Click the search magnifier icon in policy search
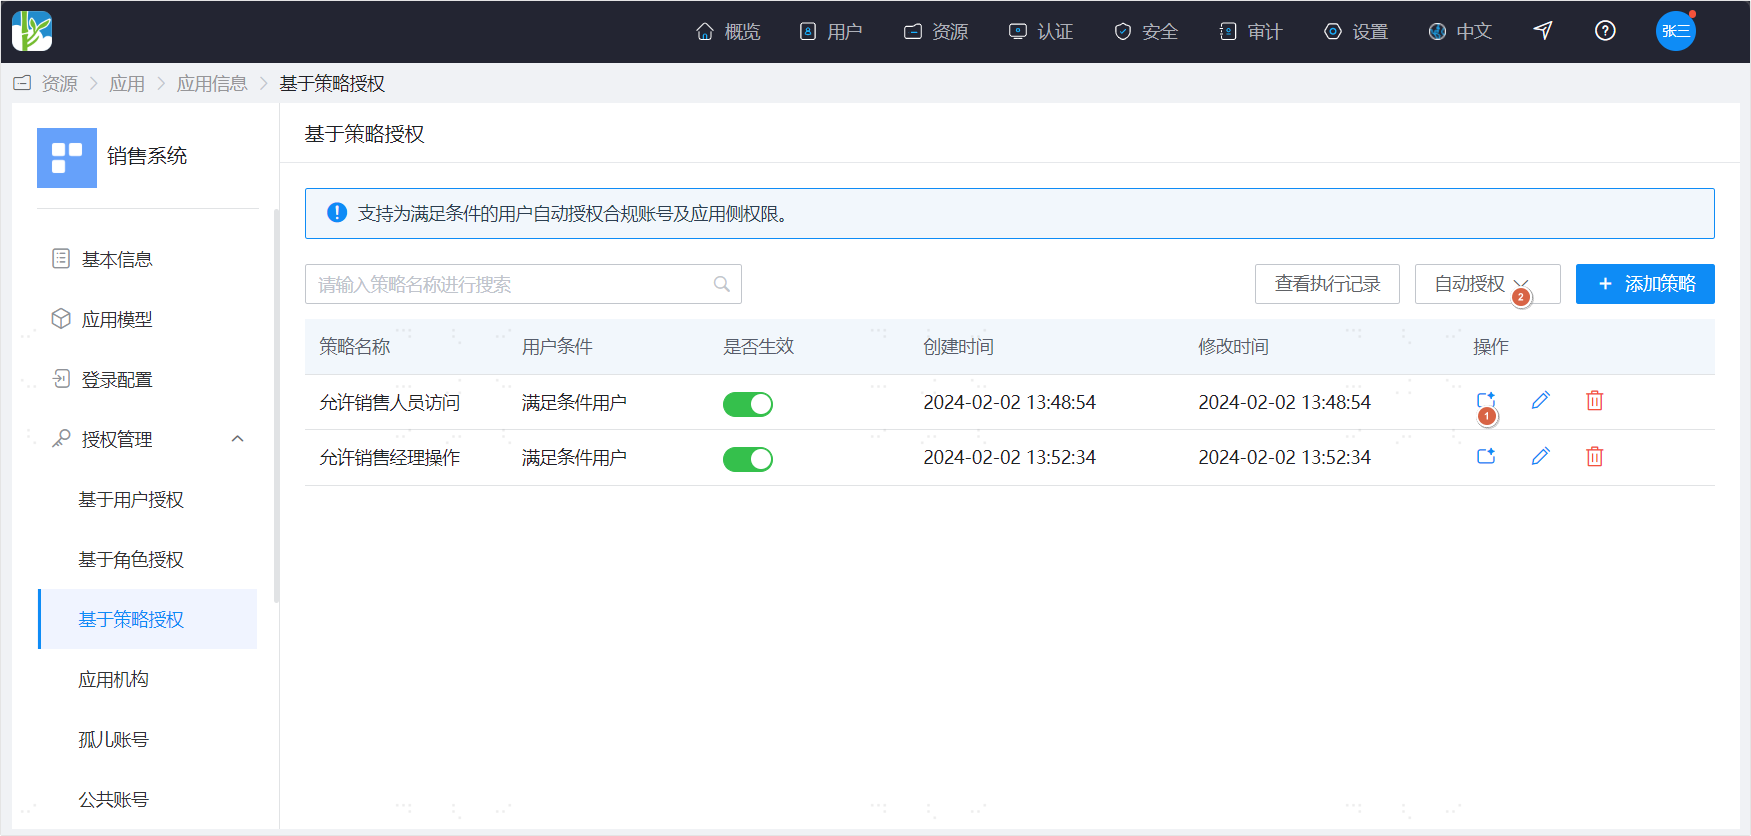Viewport: 1751px width, 836px height. pos(721,284)
